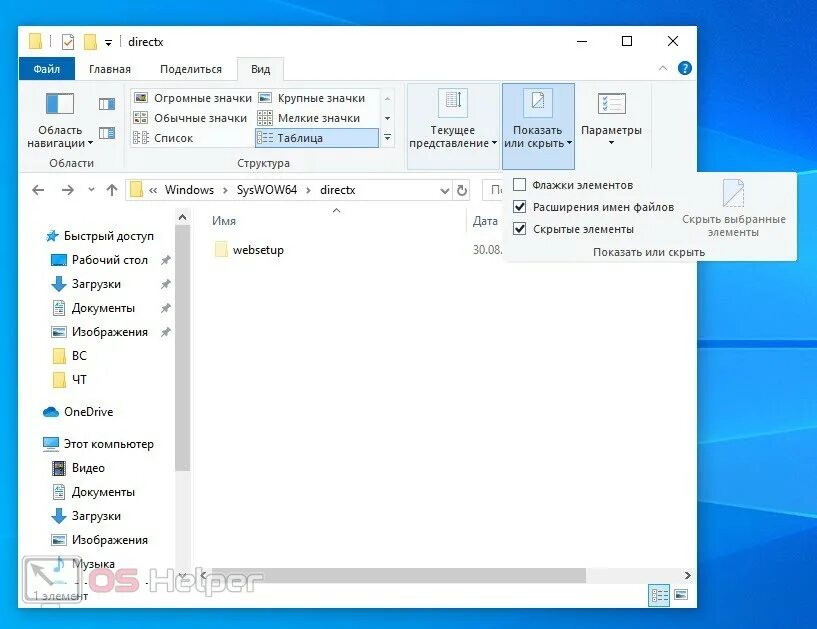Uncheck Скрытые элементы checkbox
Screen dimensions: 817x629
(x=519, y=229)
